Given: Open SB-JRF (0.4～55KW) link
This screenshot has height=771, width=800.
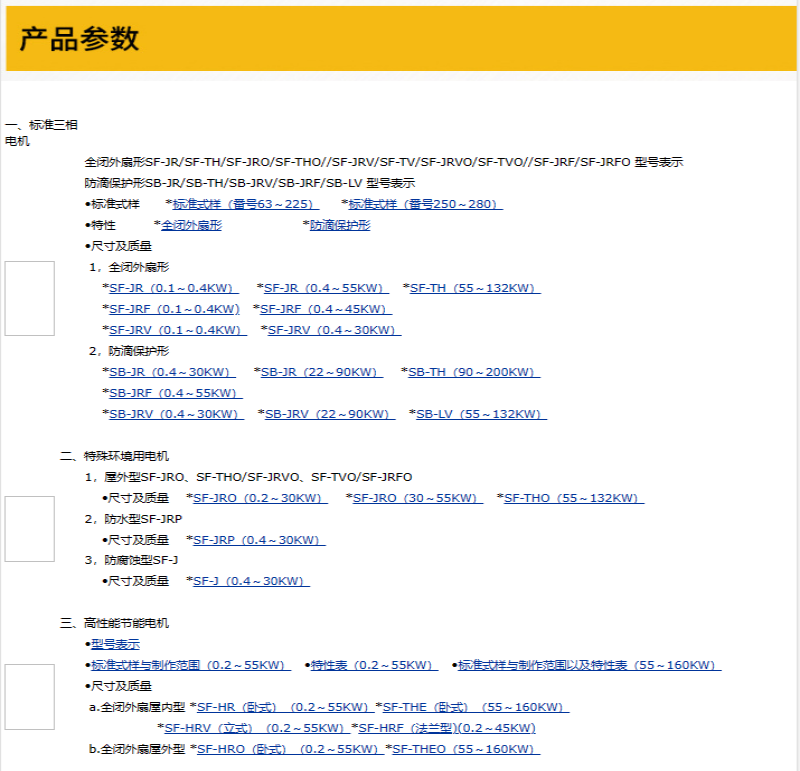Looking at the screenshot, I should click(x=175, y=393).
